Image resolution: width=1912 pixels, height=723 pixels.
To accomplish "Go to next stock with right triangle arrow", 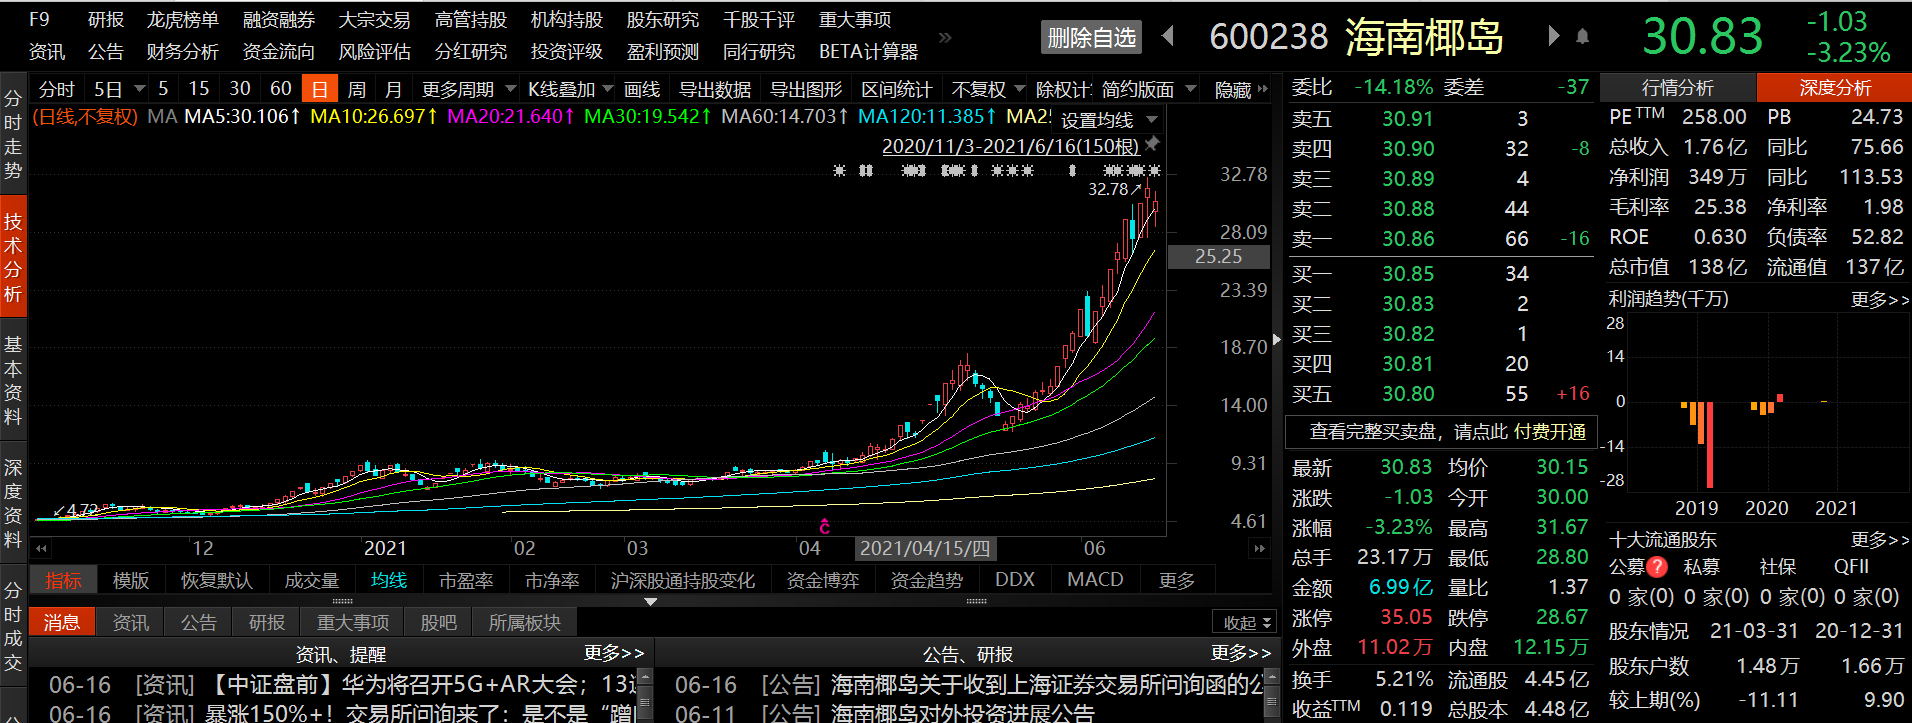I will (x=1553, y=36).
